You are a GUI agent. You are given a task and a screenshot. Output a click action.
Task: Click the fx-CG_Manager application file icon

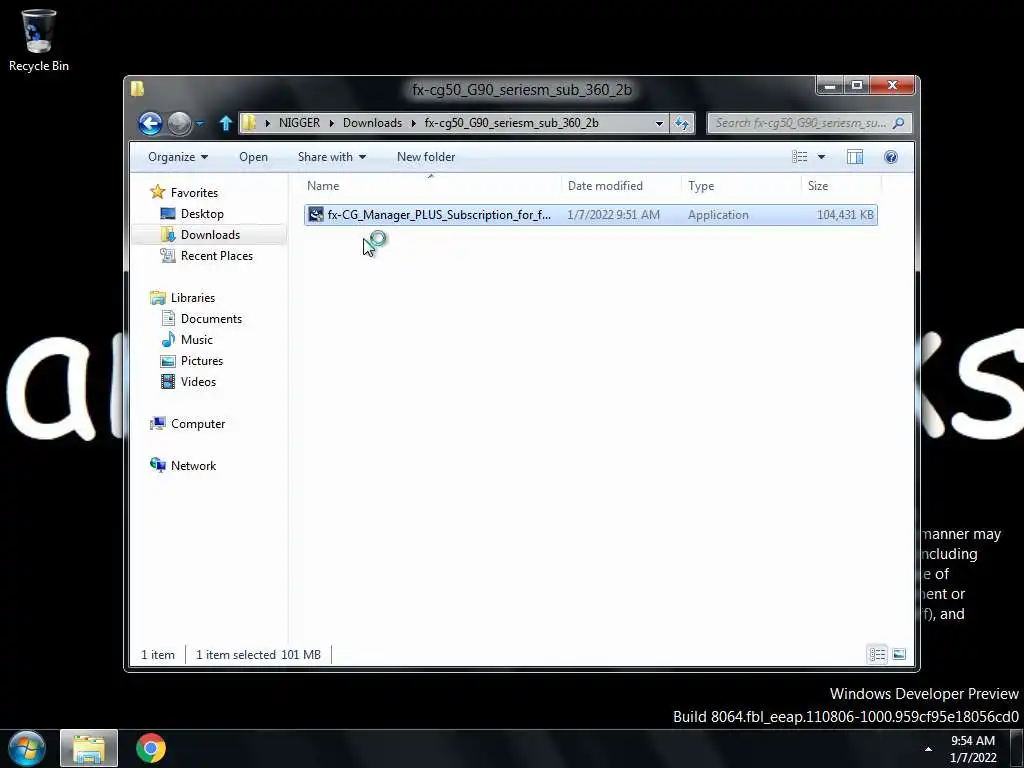coord(316,215)
